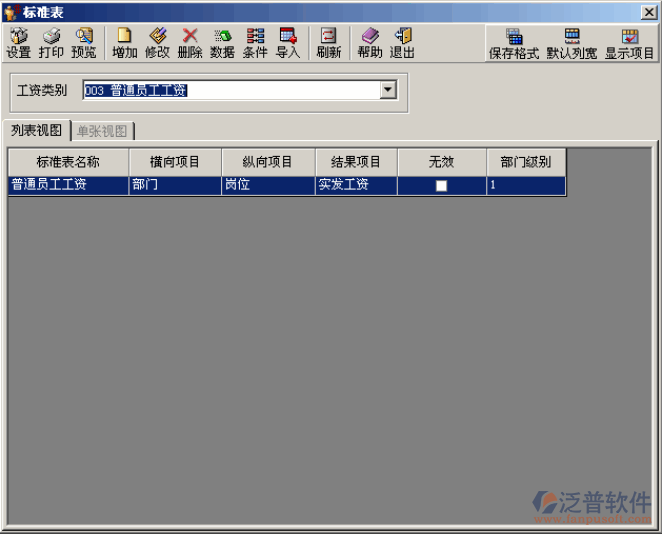Toggle the 无效 checkbox in 普通员工工资 row
This screenshot has width=662, height=535.
coord(441,186)
